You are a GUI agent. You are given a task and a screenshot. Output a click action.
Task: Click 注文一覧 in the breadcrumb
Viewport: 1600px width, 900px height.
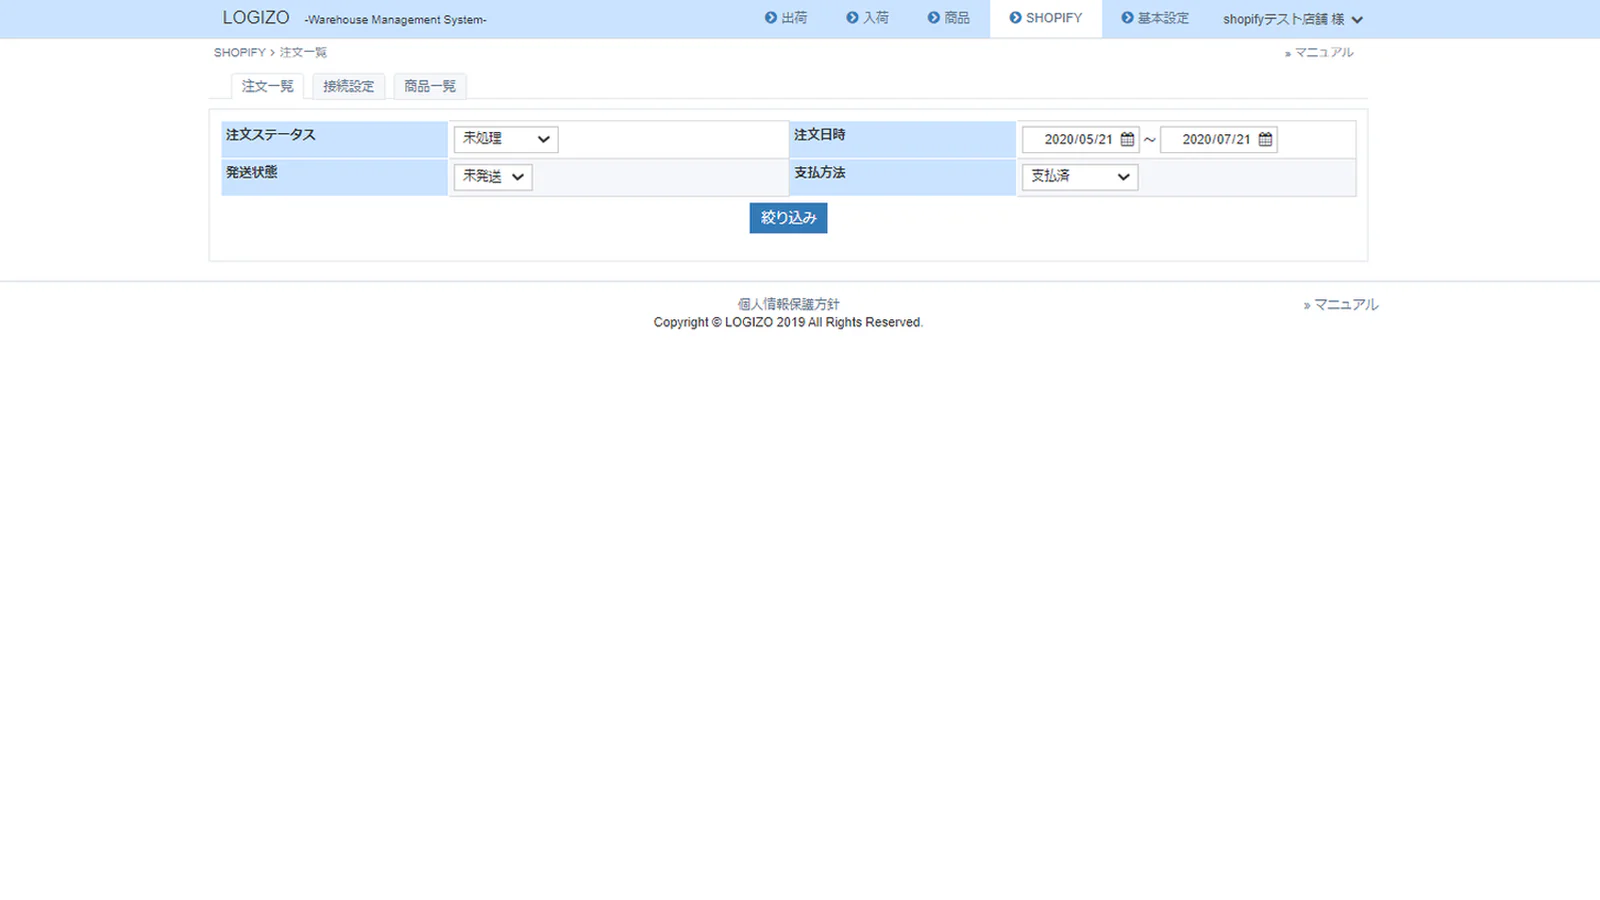tap(303, 52)
